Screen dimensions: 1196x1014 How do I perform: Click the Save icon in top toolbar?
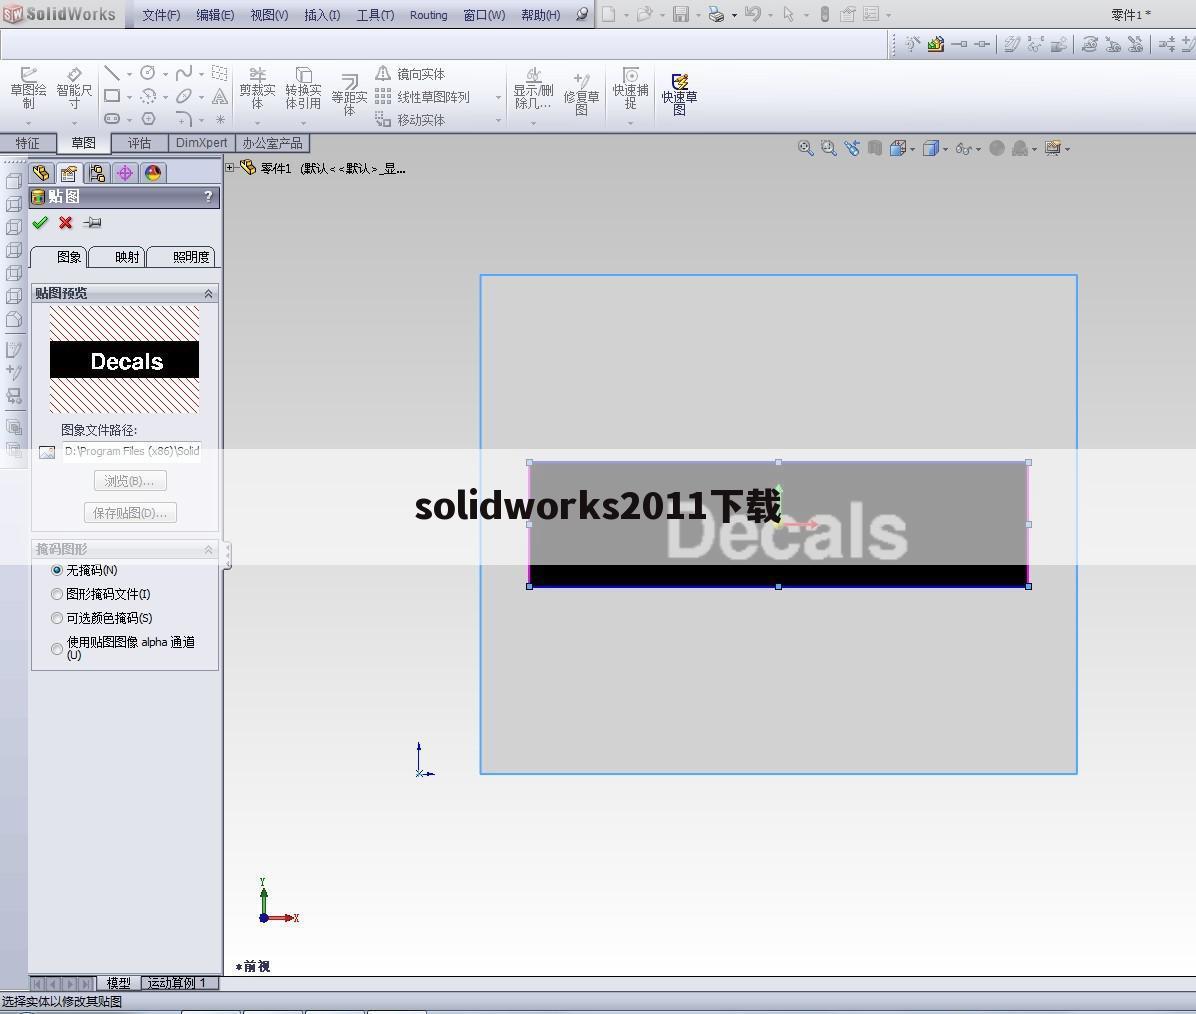[x=681, y=14]
